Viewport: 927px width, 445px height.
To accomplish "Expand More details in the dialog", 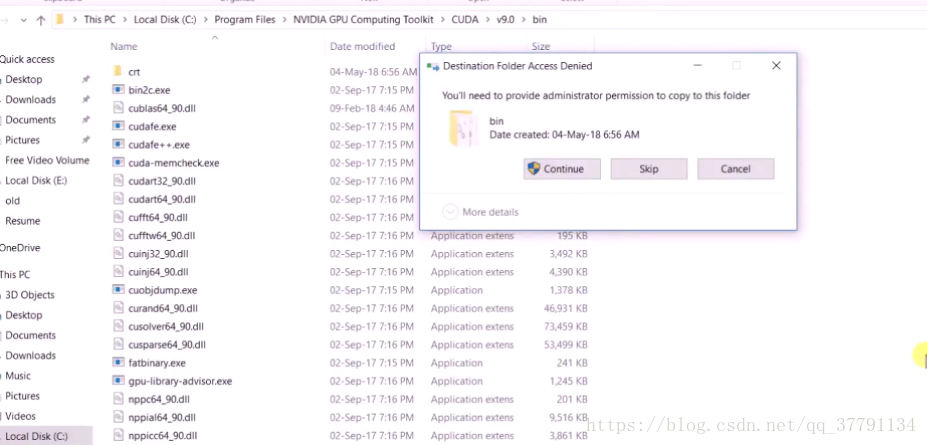I will pyautogui.click(x=481, y=212).
